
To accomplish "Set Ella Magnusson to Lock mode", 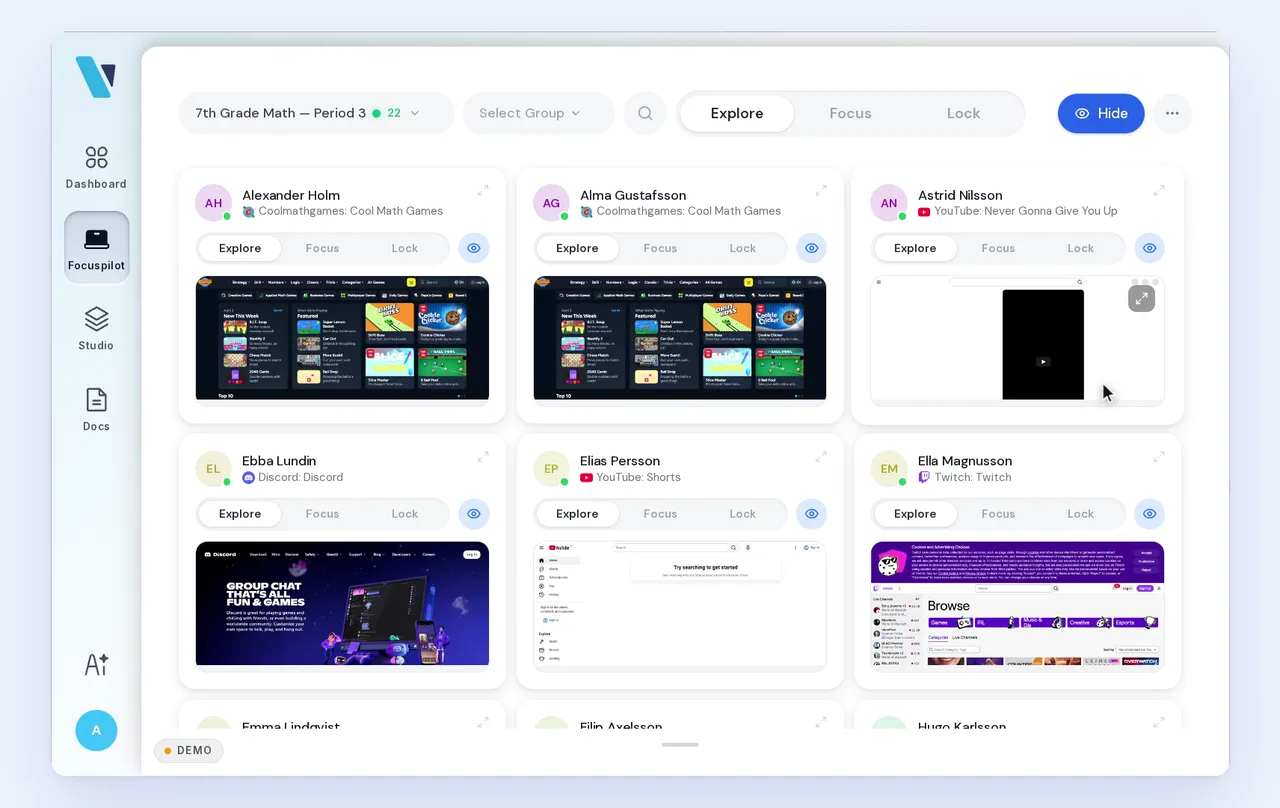I will [x=1081, y=514].
